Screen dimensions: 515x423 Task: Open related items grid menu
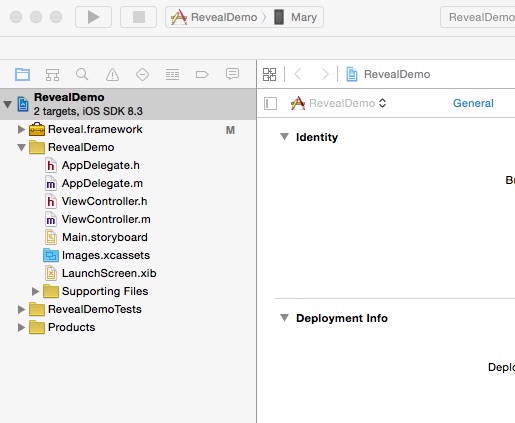pyautogui.click(x=269, y=74)
